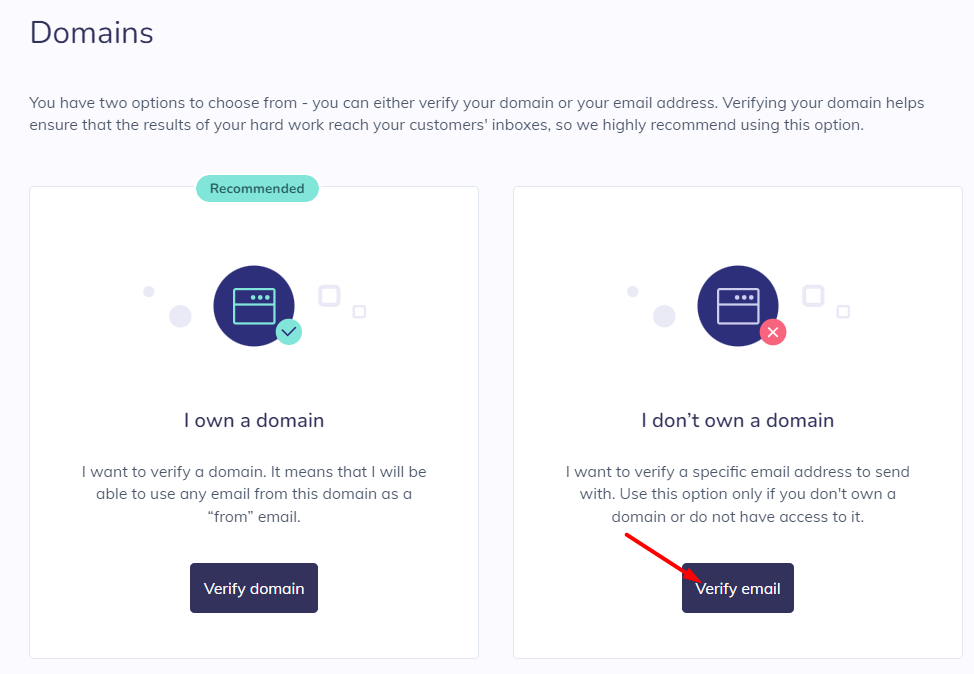Click the red arrow annotation

pos(663,558)
